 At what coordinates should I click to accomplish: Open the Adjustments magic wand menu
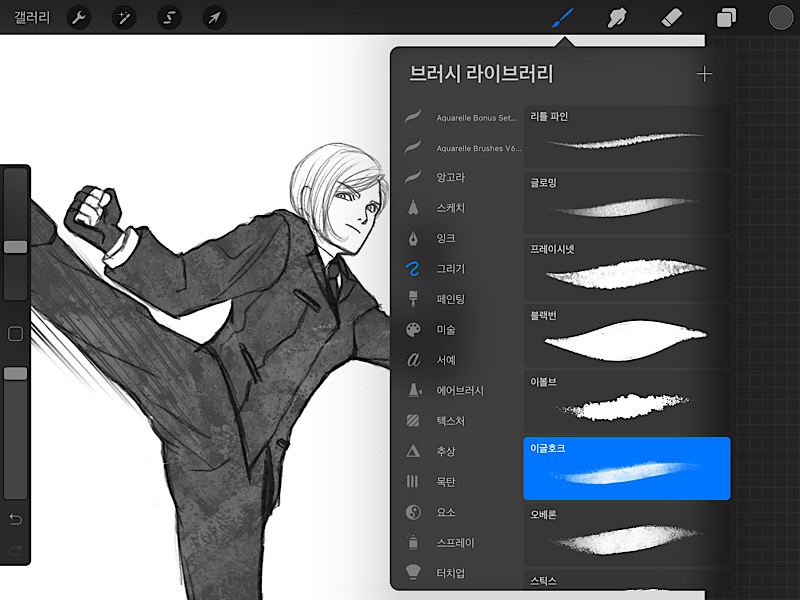point(123,18)
